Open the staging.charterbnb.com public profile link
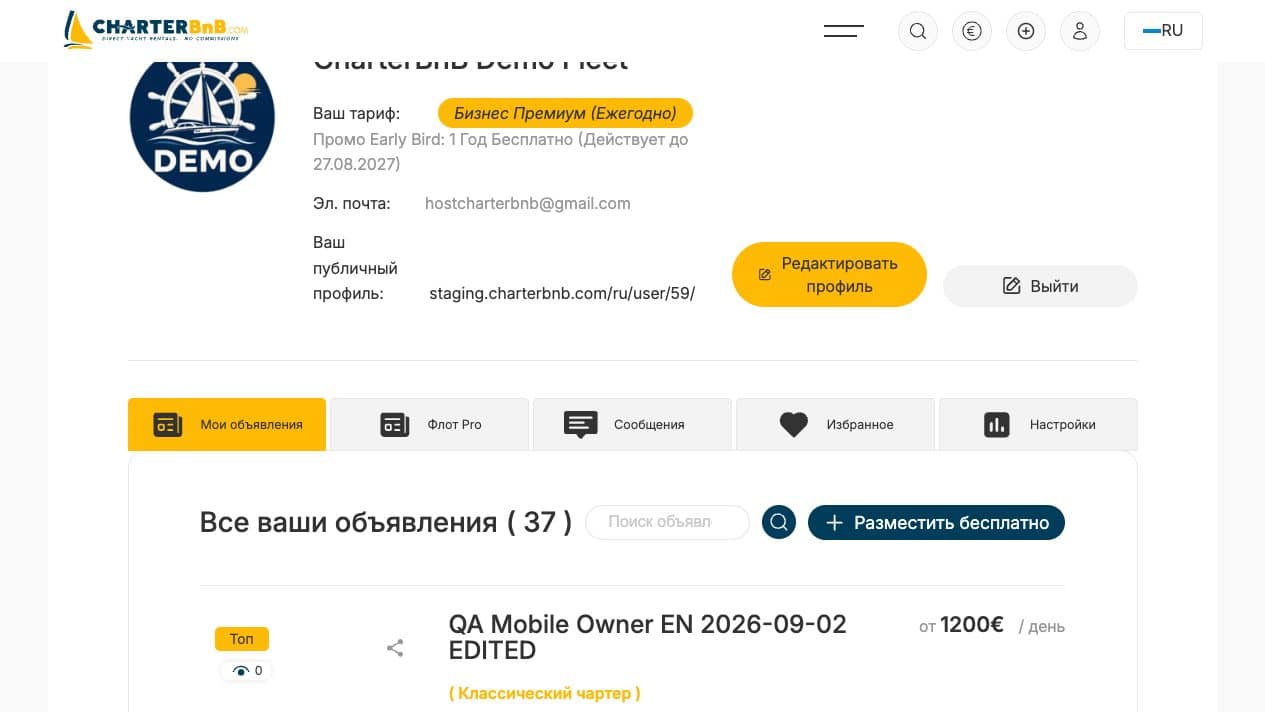 tap(562, 293)
